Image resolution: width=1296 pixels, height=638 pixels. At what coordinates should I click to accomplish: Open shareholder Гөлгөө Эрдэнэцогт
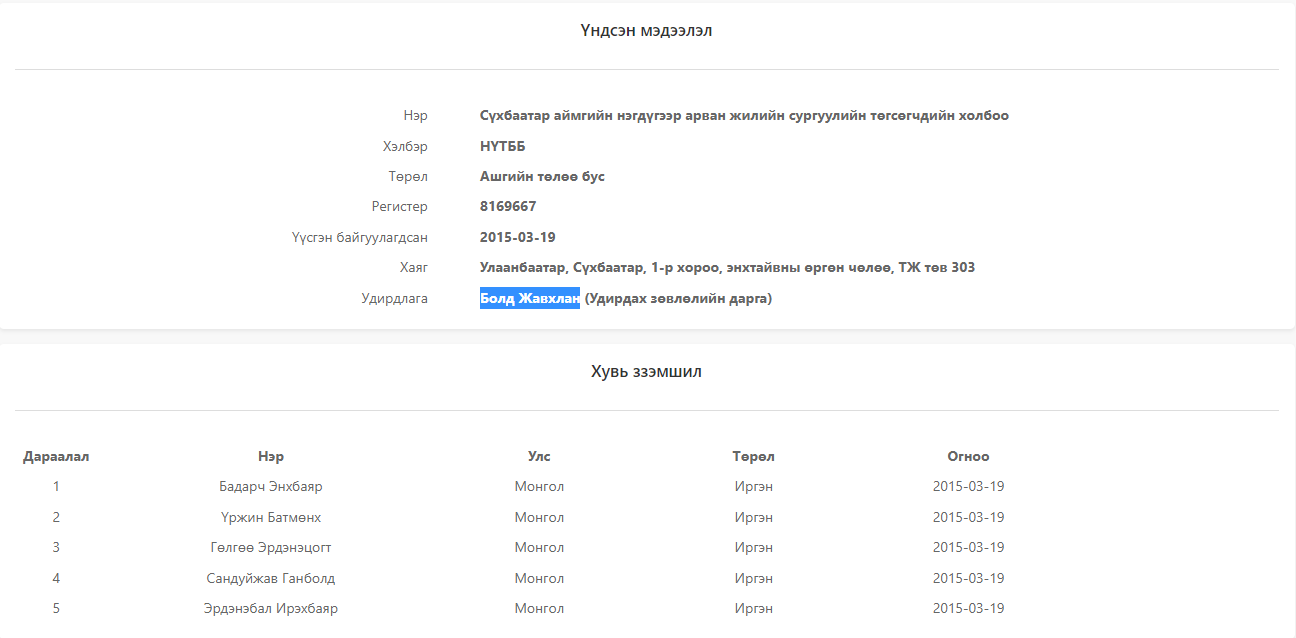270,548
